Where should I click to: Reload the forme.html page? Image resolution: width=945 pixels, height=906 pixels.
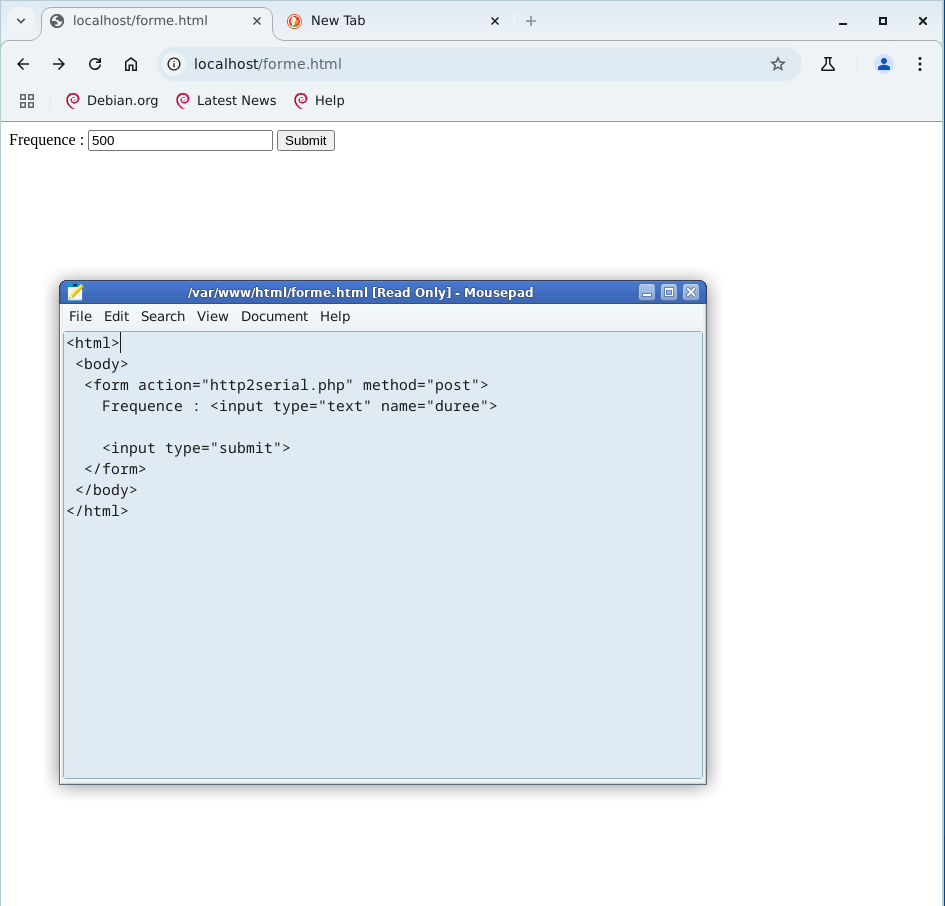pos(95,64)
